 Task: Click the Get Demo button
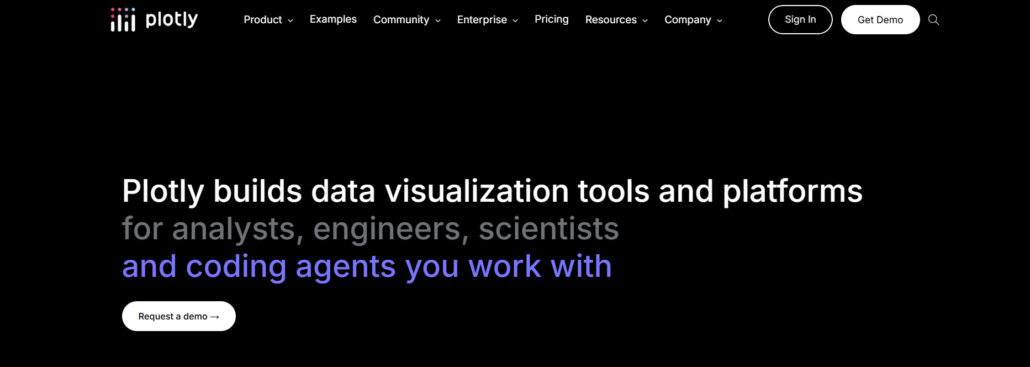880,20
